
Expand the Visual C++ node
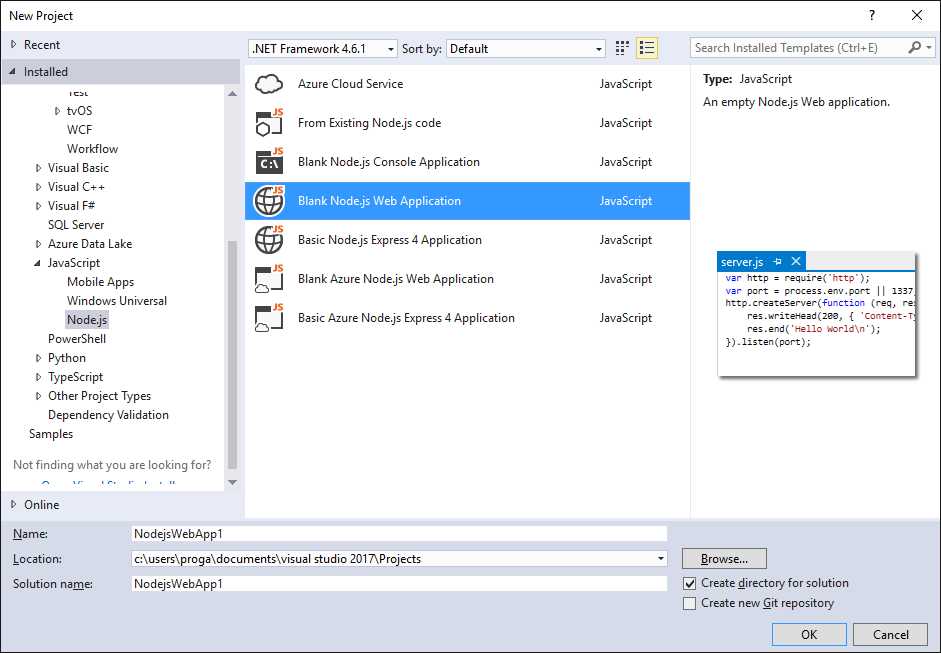point(38,187)
